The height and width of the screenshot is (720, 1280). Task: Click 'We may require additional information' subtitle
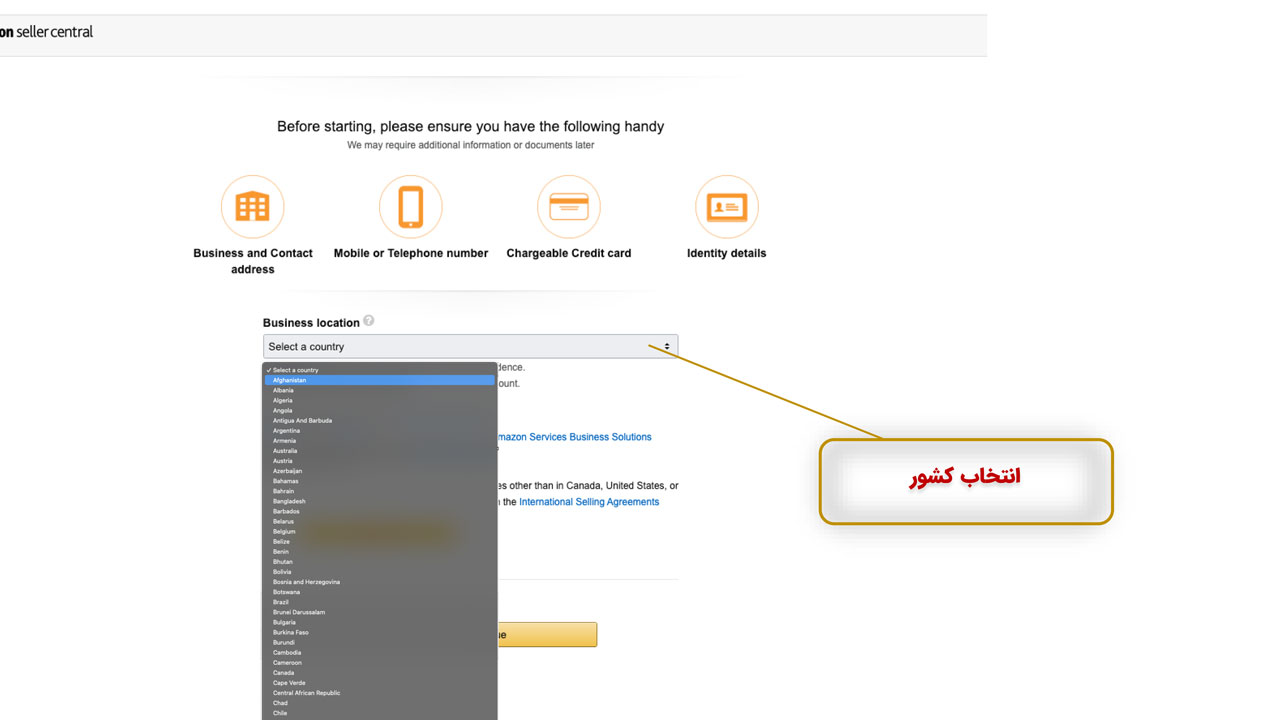click(471, 145)
